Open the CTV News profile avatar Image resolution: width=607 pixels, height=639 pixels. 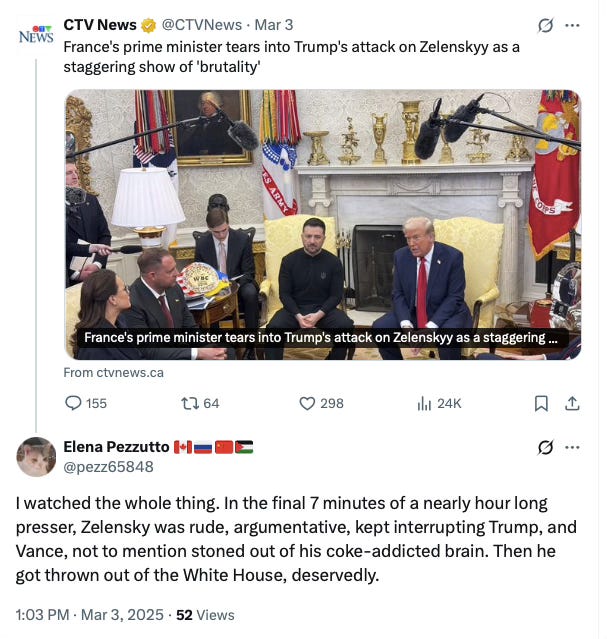point(36,35)
